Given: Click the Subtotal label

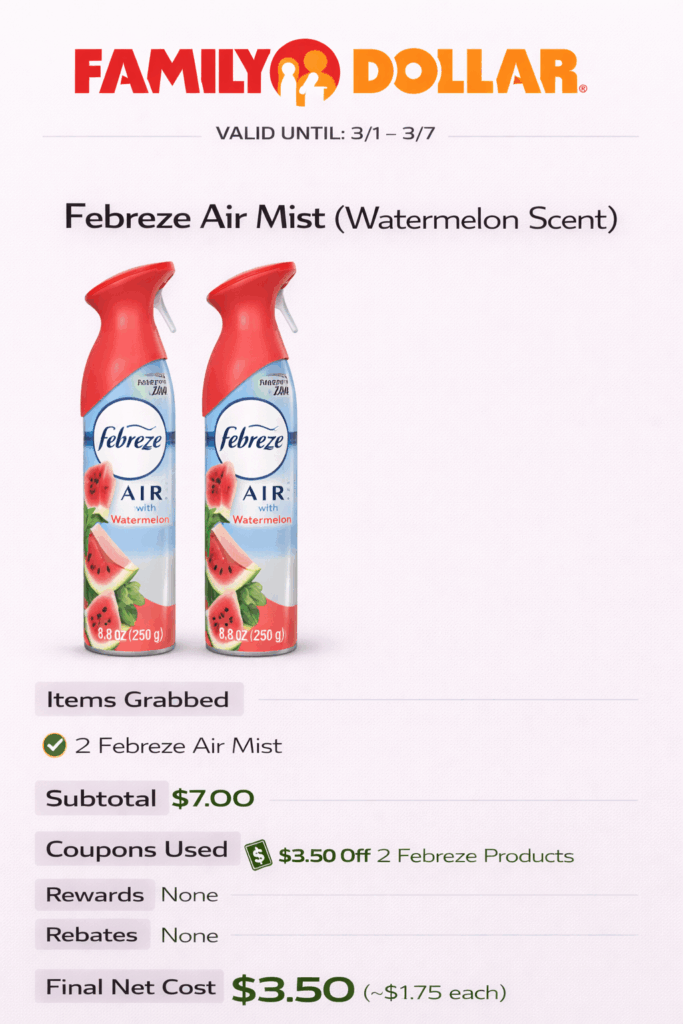Looking at the screenshot, I should tap(101, 799).
